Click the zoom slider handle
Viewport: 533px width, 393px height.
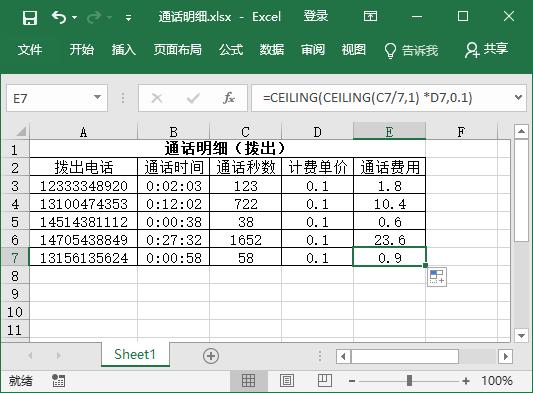409,380
